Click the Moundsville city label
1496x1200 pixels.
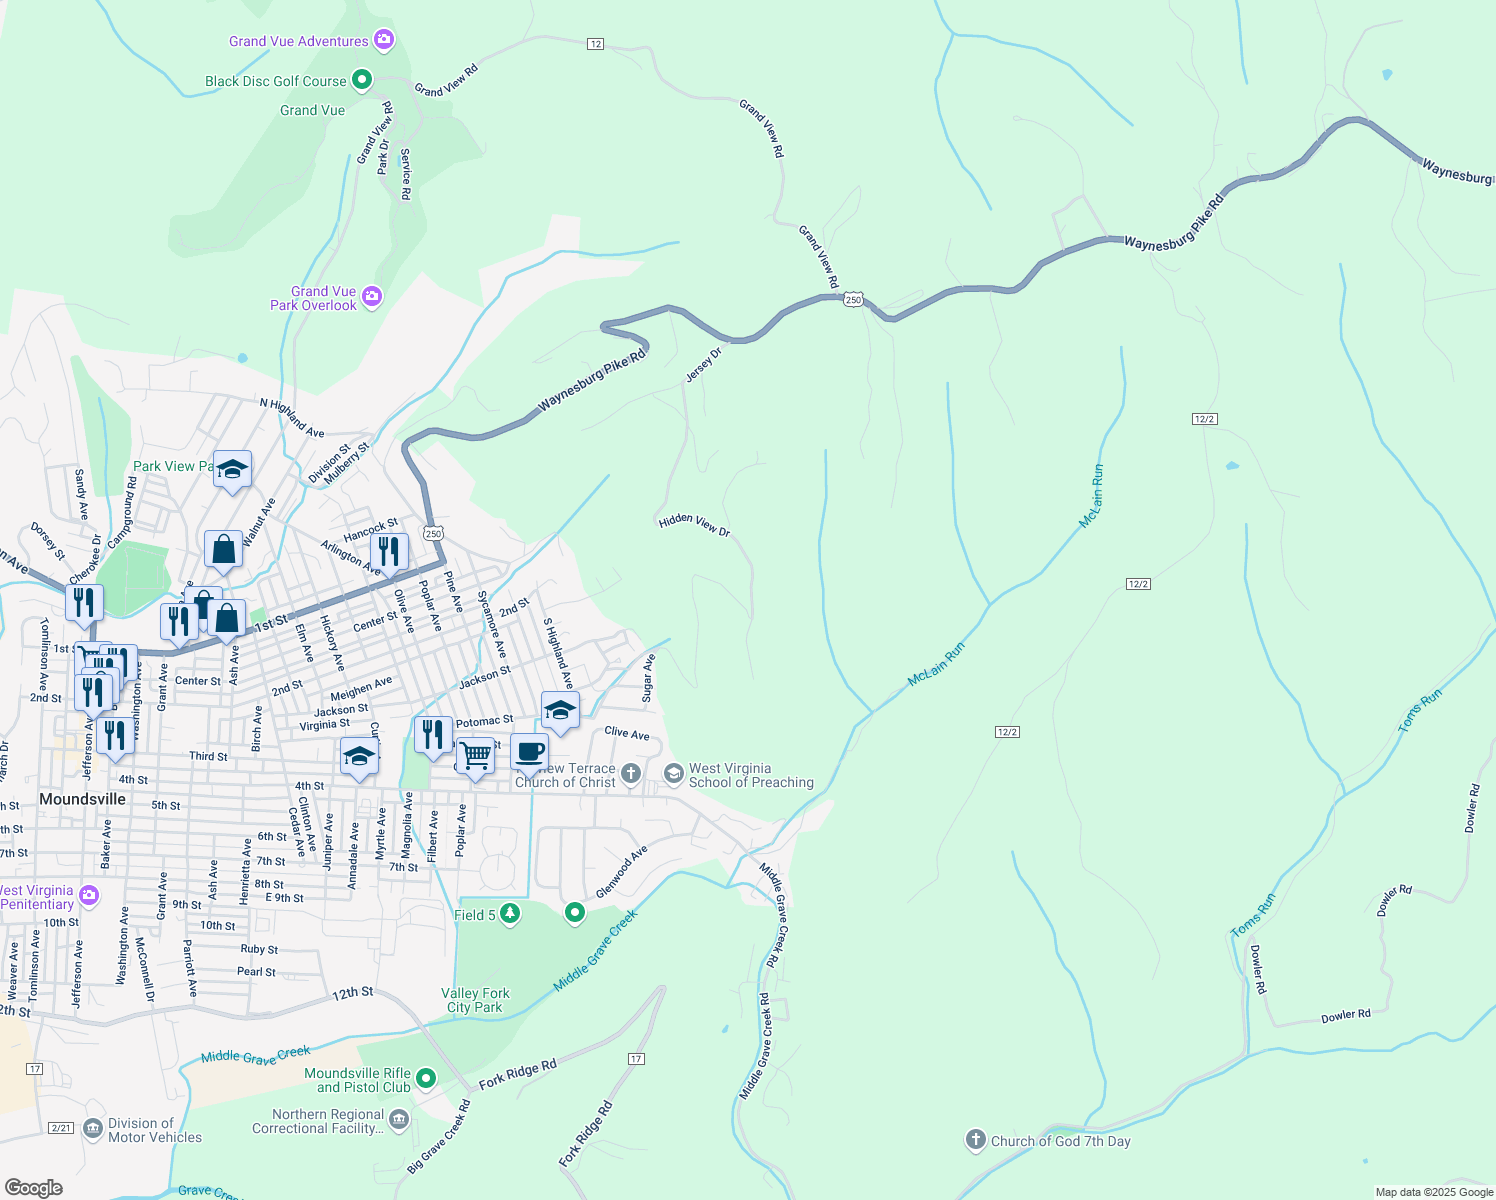click(83, 799)
